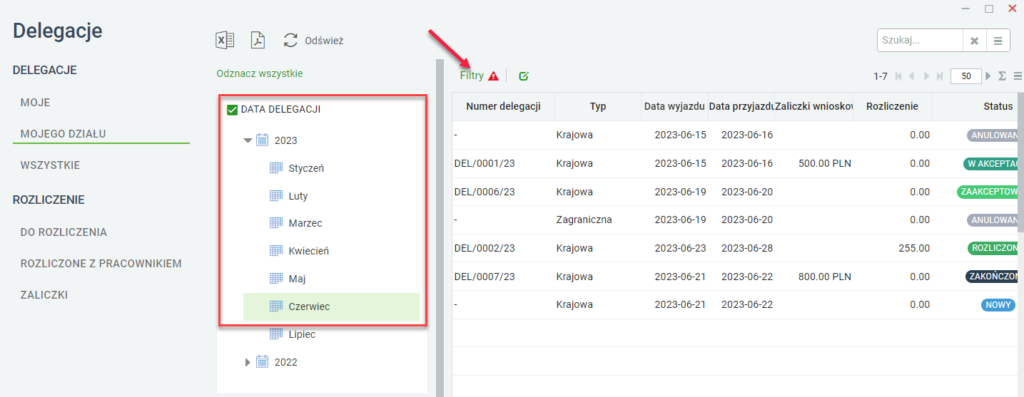Open MOJEGO DZIAŁU delegations view
The image size is (1024, 397).
(63, 134)
